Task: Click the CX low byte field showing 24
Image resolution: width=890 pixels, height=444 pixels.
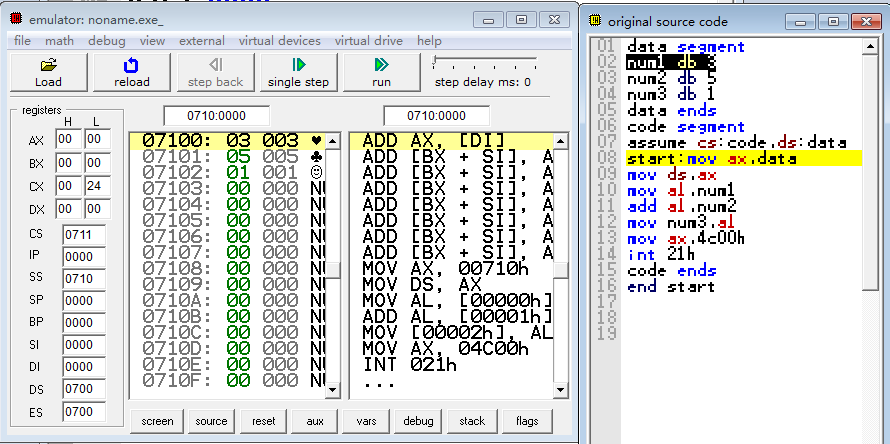Action: point(98,186)
